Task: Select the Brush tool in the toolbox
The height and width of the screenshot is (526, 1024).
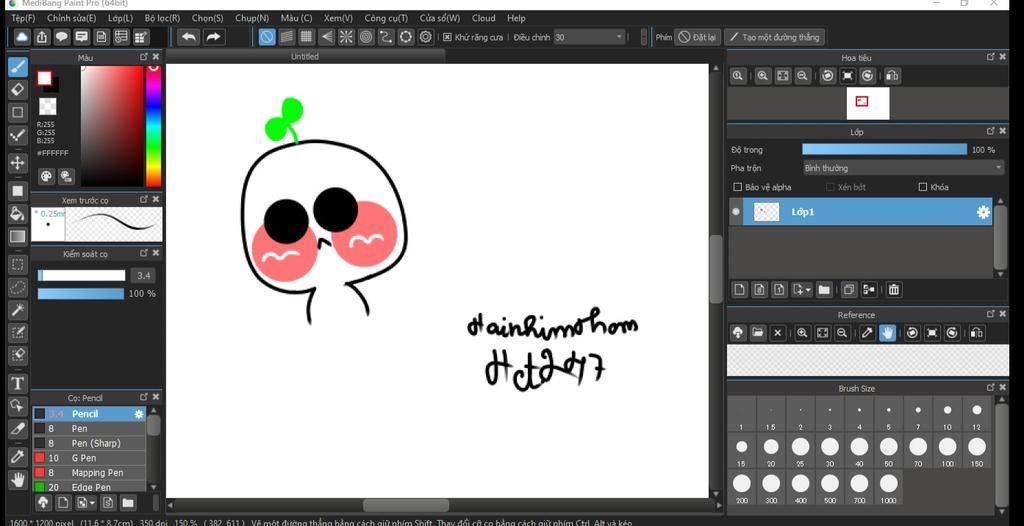Action: [18, 66]
